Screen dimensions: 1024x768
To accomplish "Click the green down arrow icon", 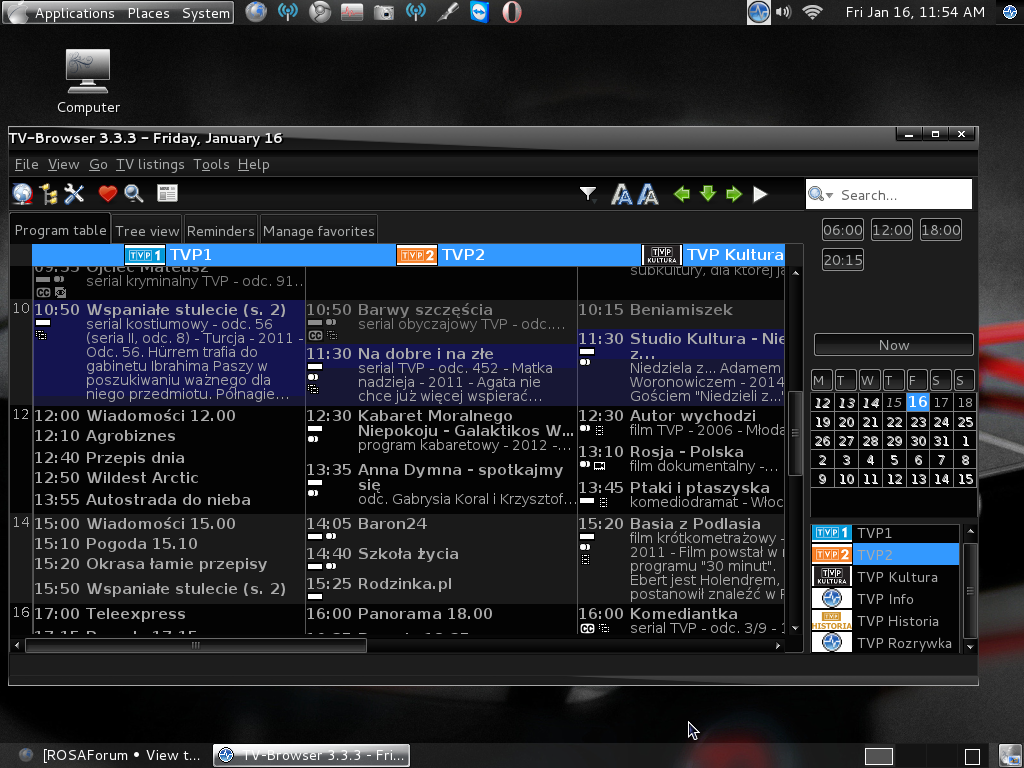I will coord(708,194).
